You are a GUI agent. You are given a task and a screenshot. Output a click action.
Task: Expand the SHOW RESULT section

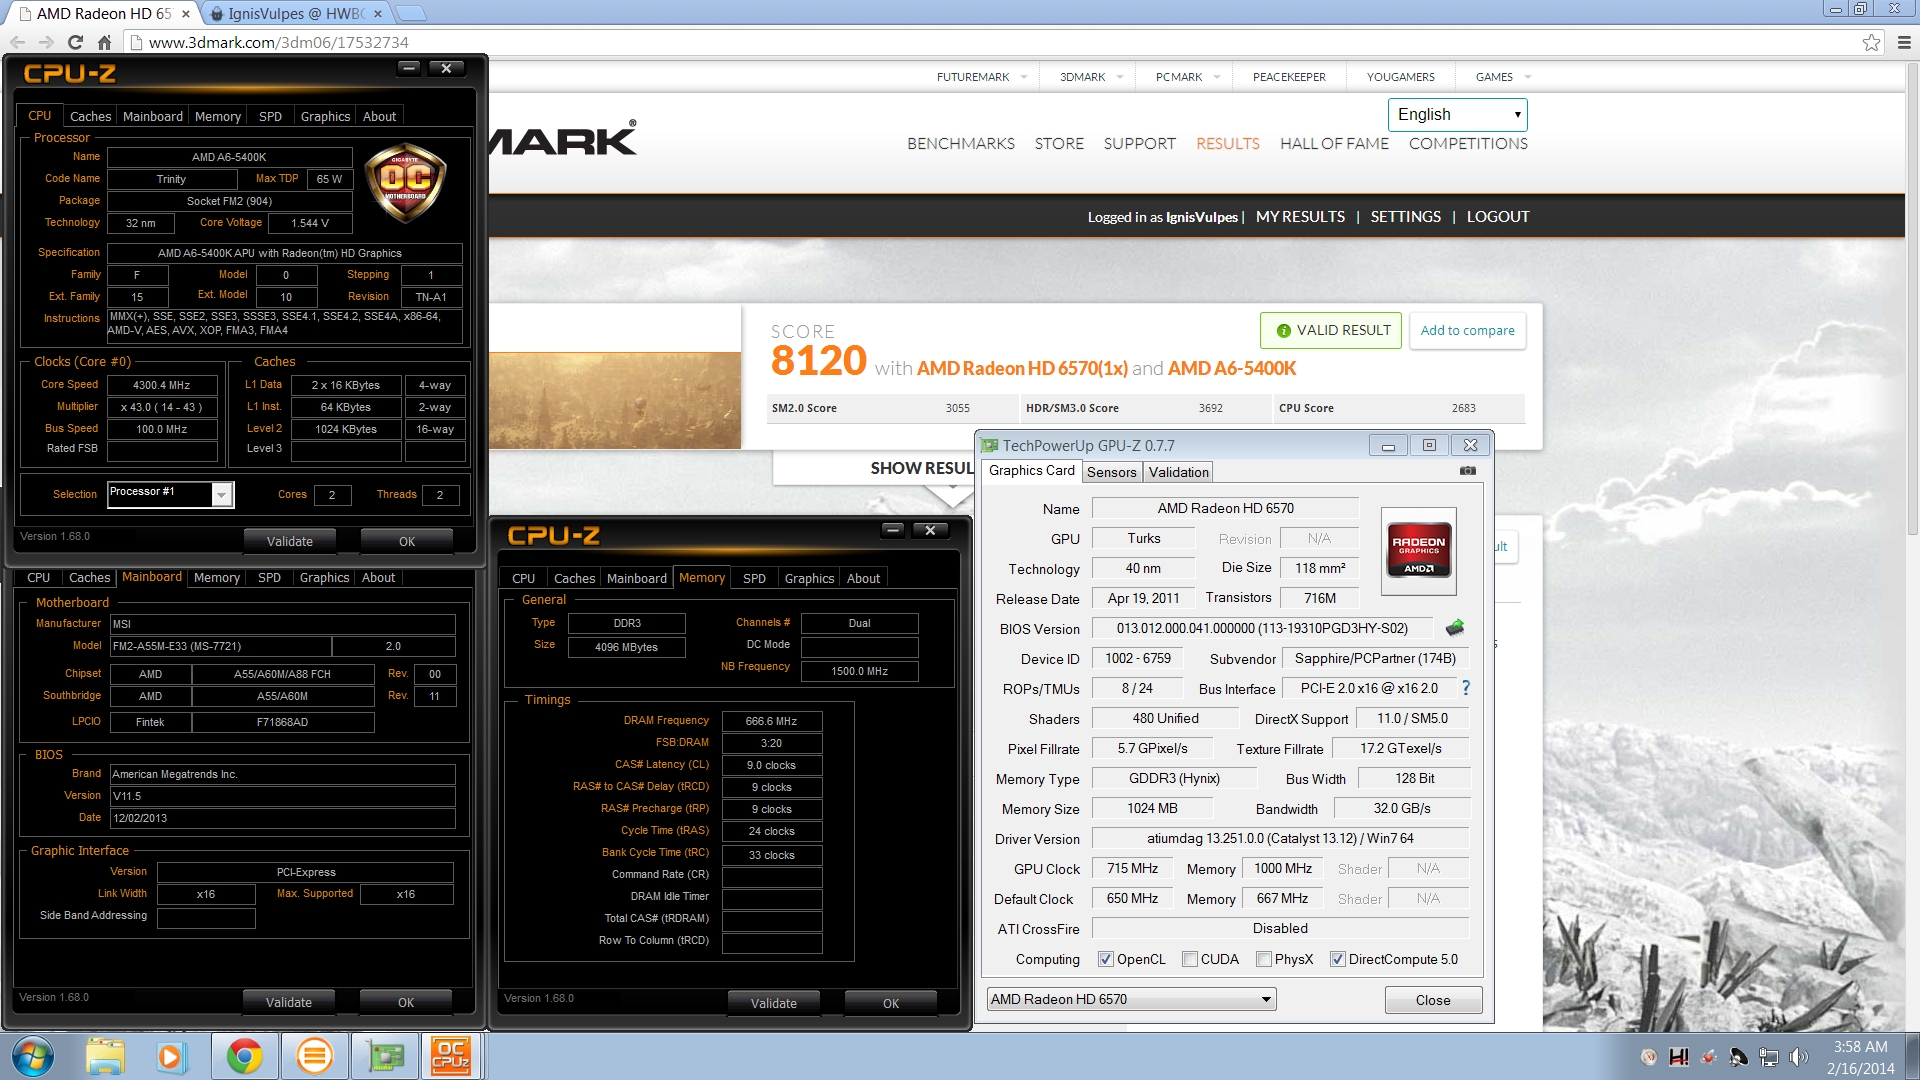pyautogui.click(x=922, y=468)
